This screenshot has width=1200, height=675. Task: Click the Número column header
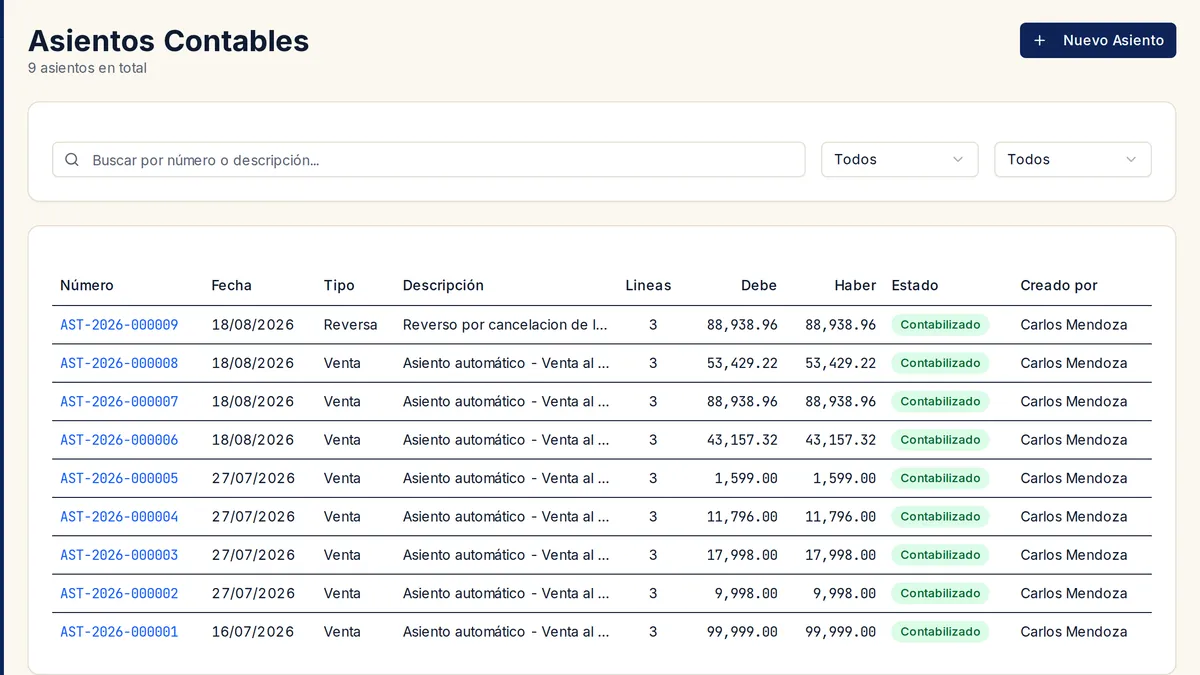(x=87, y=286)
